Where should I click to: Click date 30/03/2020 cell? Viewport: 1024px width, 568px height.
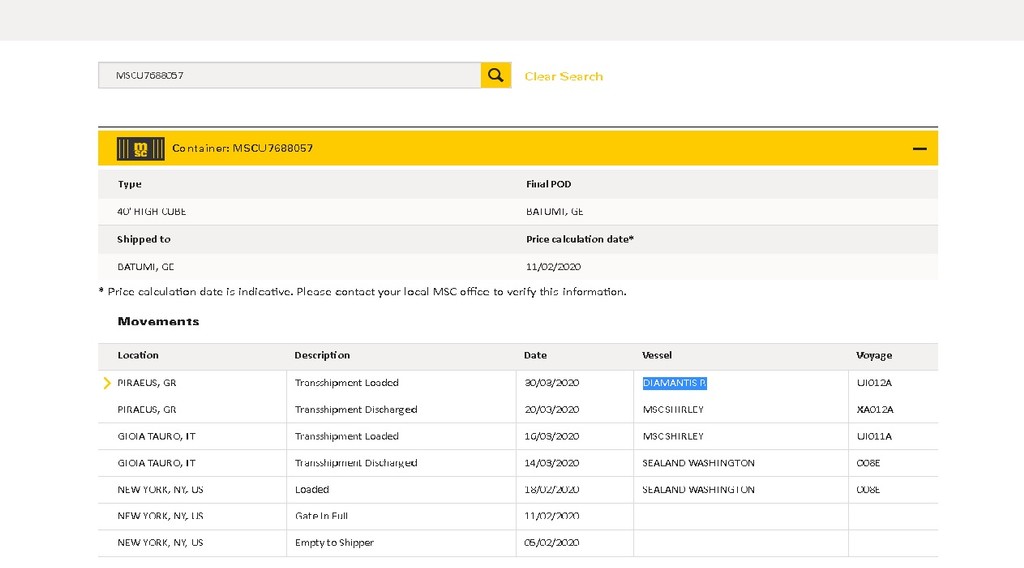click(x=552, y=383)
